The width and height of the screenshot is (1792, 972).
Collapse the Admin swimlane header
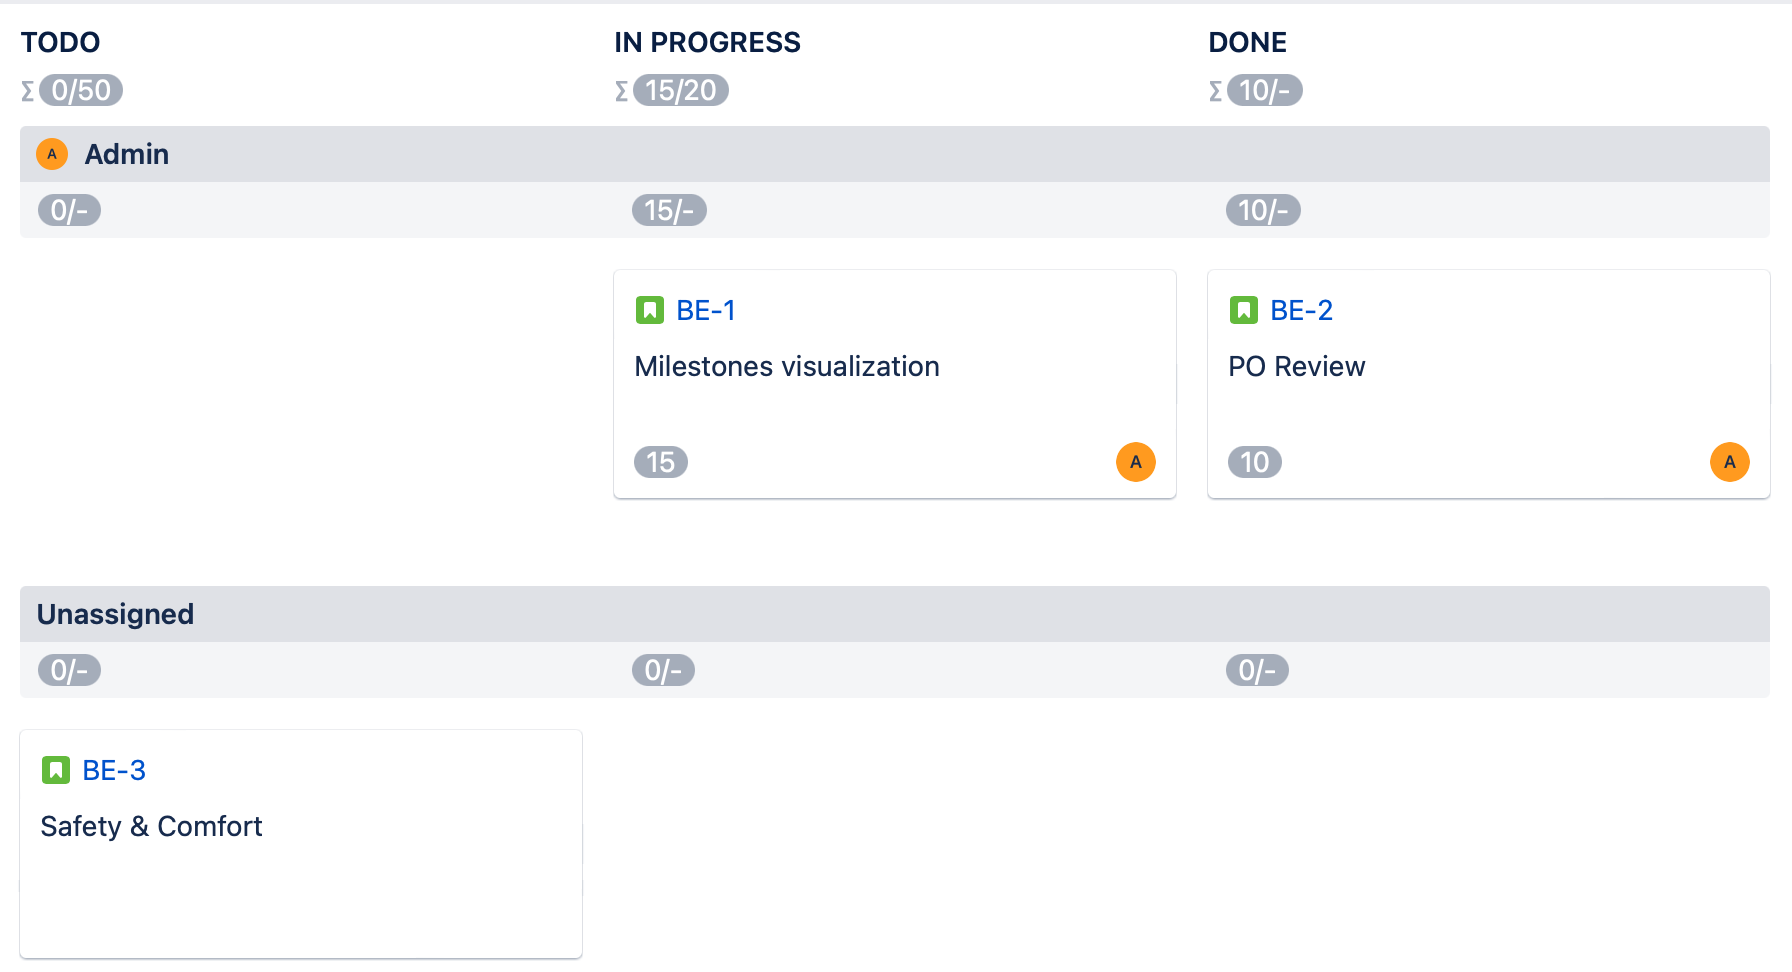(127, 154)
